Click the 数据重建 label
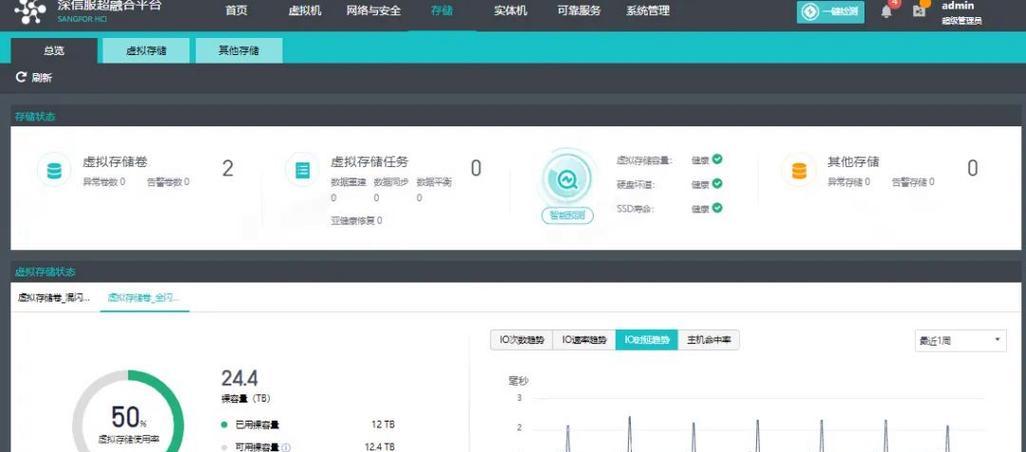The height and width of the screenshot is (452, 1026). tap(347, 182)
